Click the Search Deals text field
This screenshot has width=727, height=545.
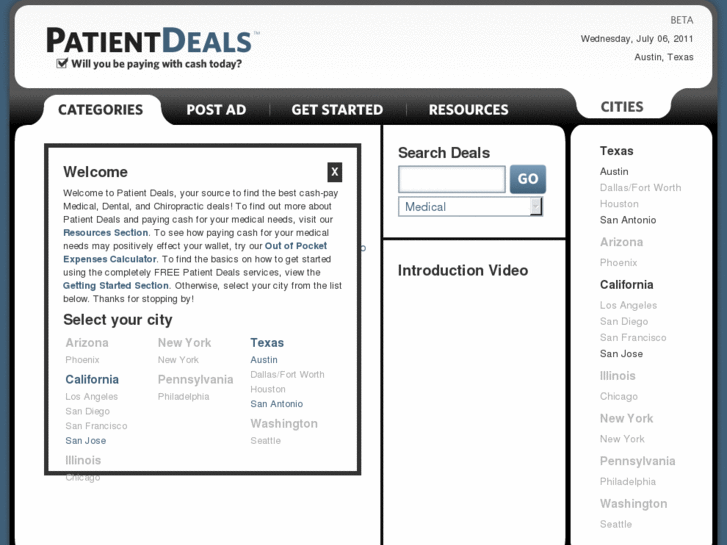[x=452, y=179]
